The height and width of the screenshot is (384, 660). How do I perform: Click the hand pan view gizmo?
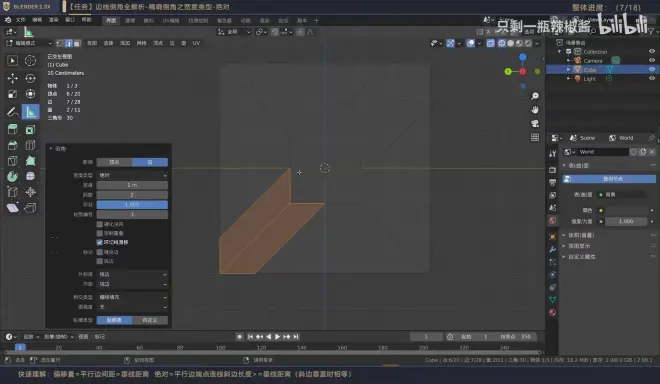point(535,110)
